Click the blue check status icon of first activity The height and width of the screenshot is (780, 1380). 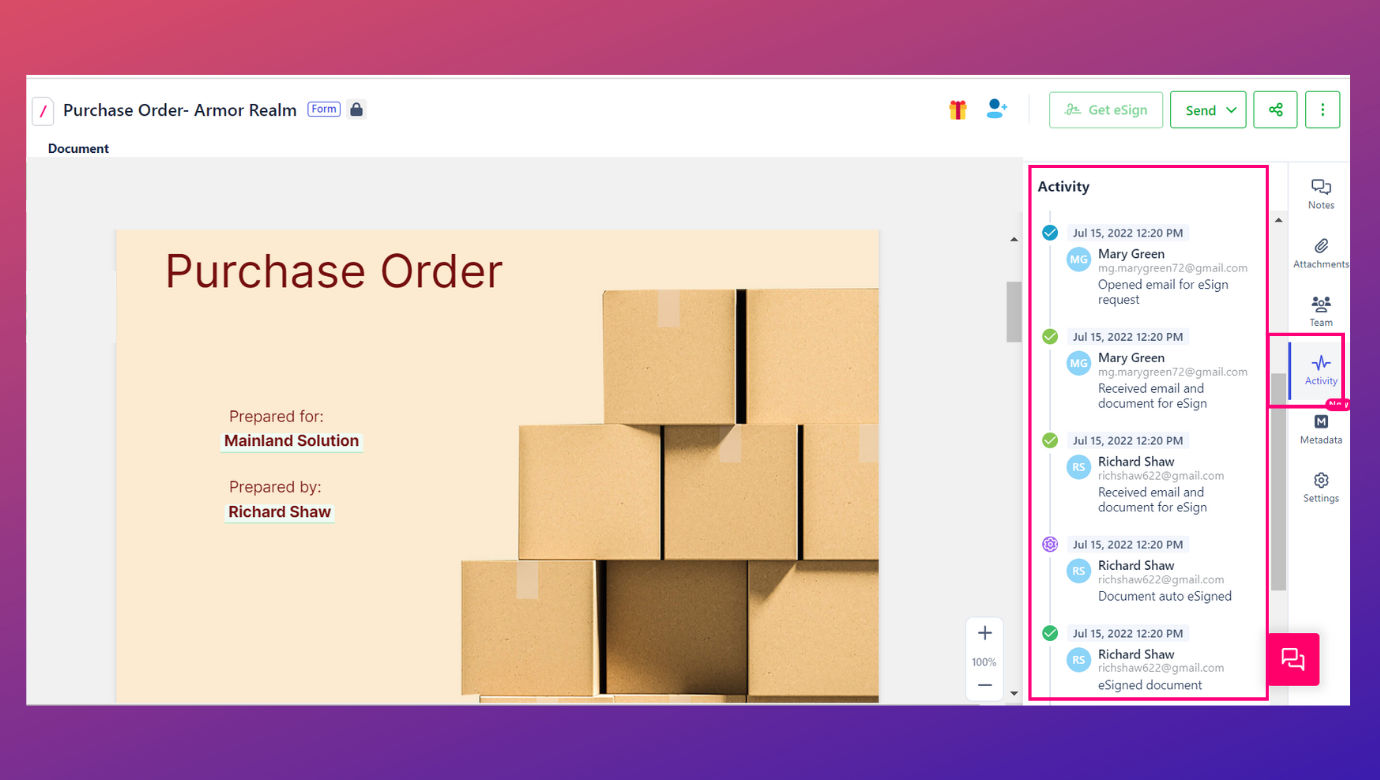[x=1050, y=233]
